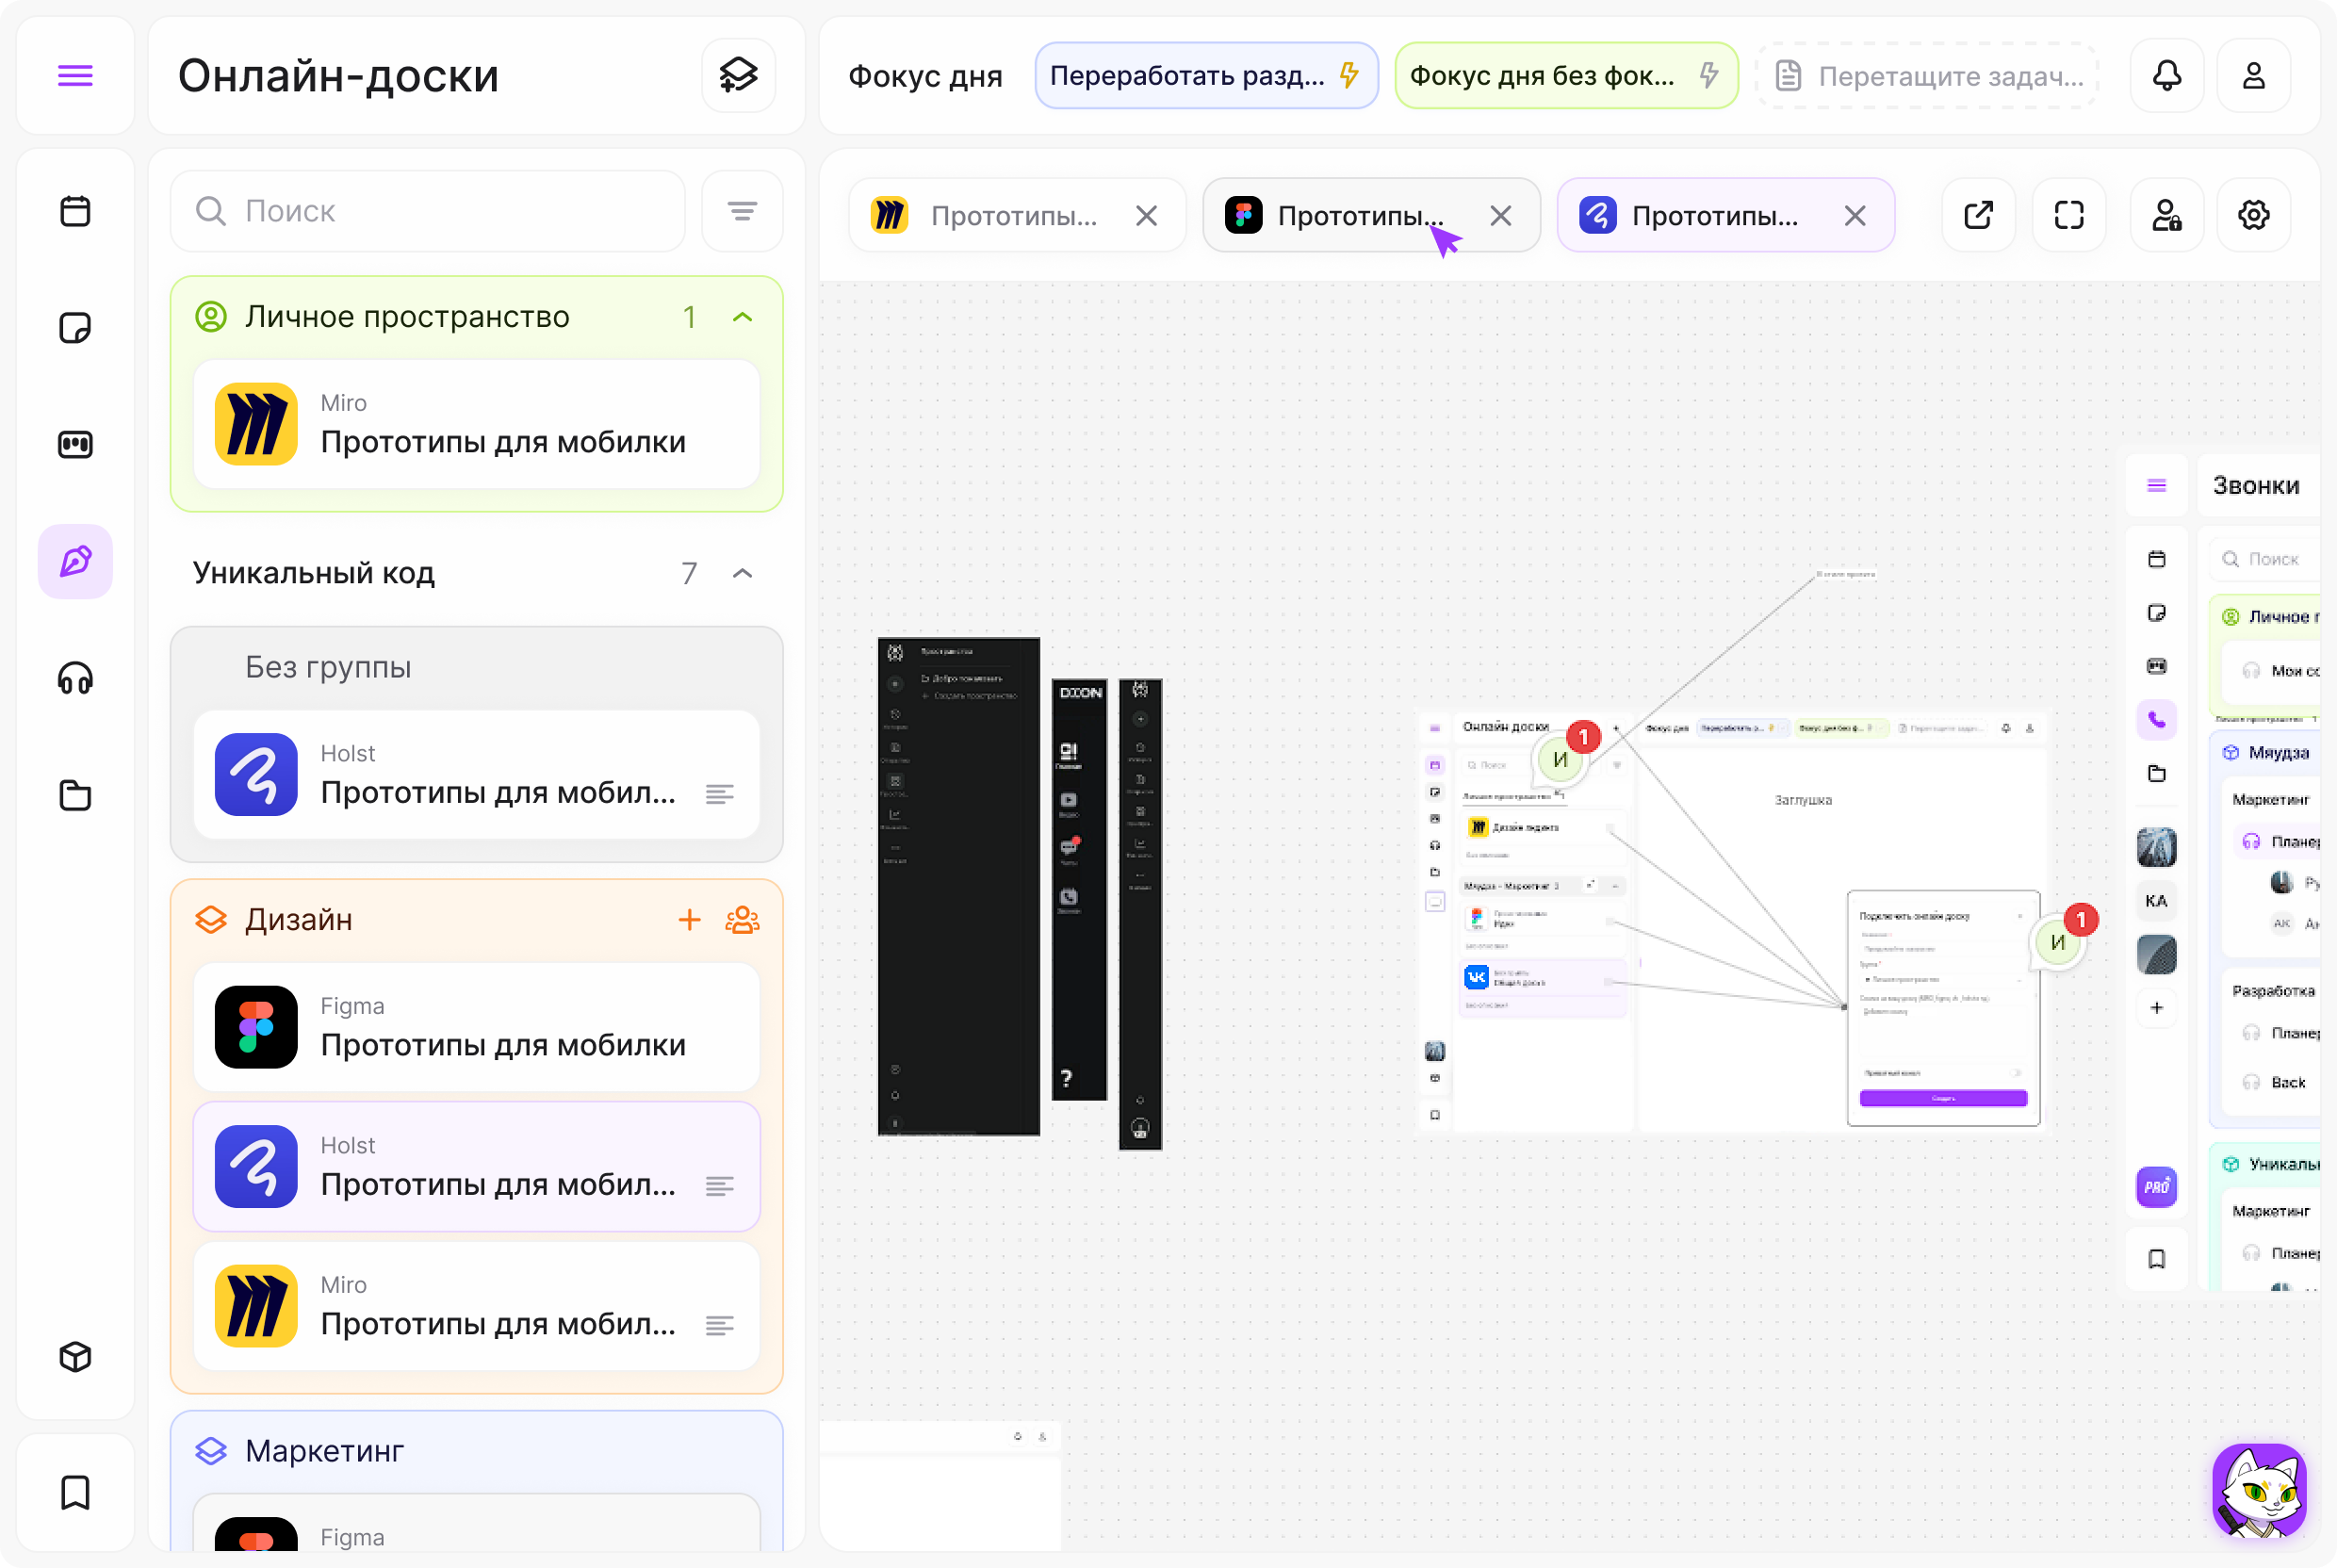
Task: Open Figma Прототипы для мобилки in Дизайн
Action: [476, 1027]
